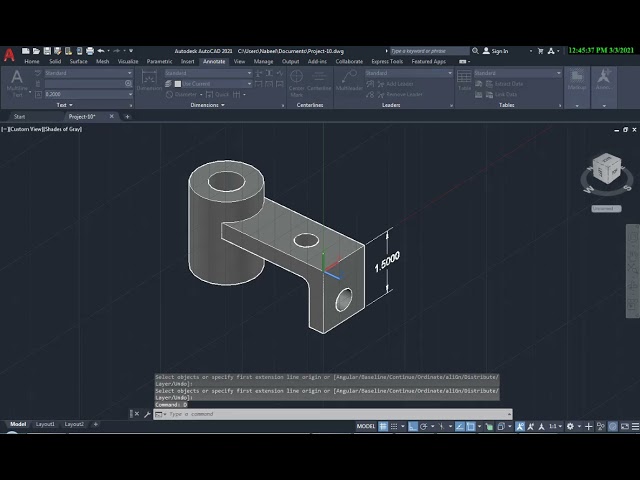This screenshot has width=640, height=480.
Task: Click the Quick dimension tool
Action: pos(218,94)
